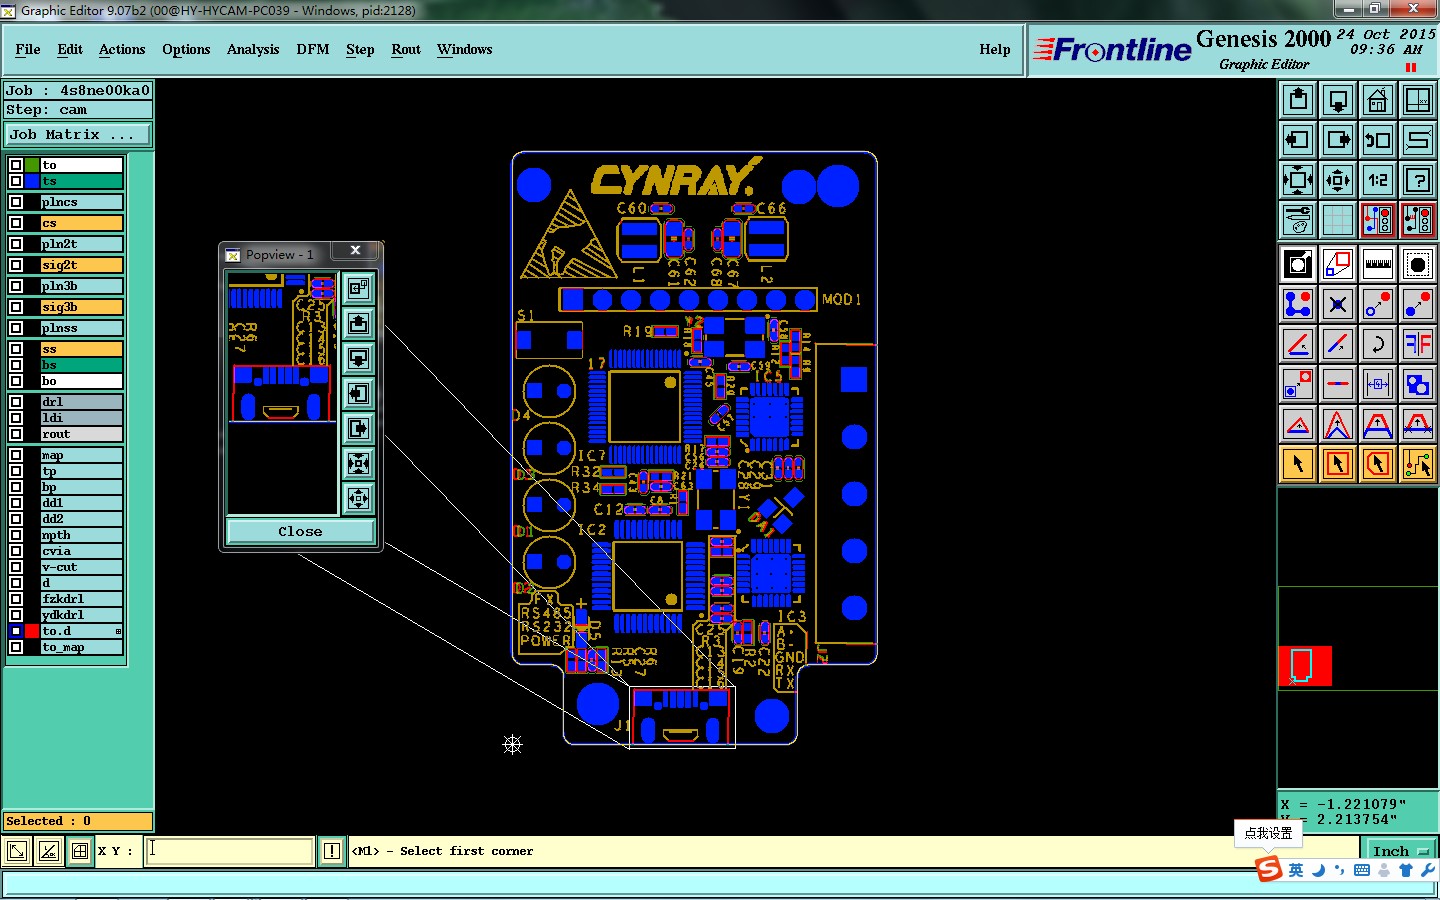Select the ruler measurement tool
The height and width of the screenshot is (900, 1440).
pyautogui.click(x=1378, y=264)
